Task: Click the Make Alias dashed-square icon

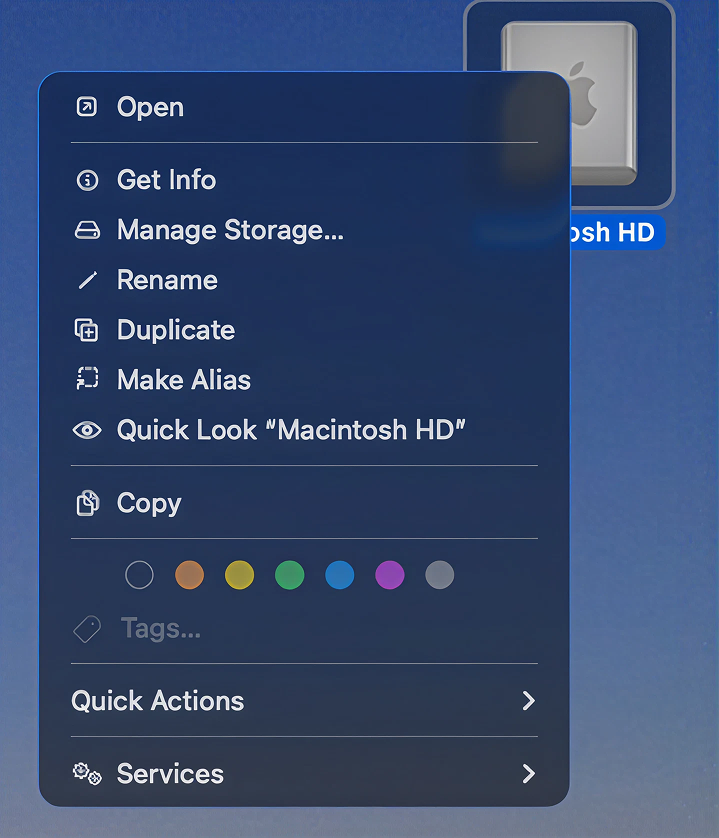Action: click(87, 379)
